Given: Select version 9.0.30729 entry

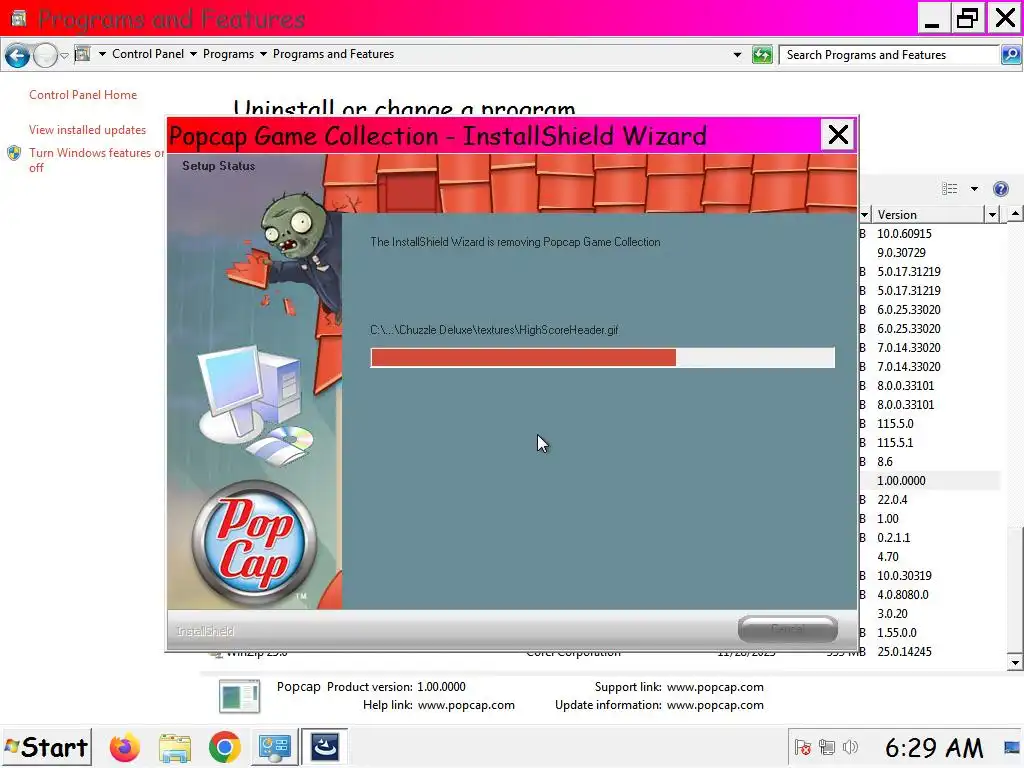Looking at the screenshot, I should click(901, 253).
